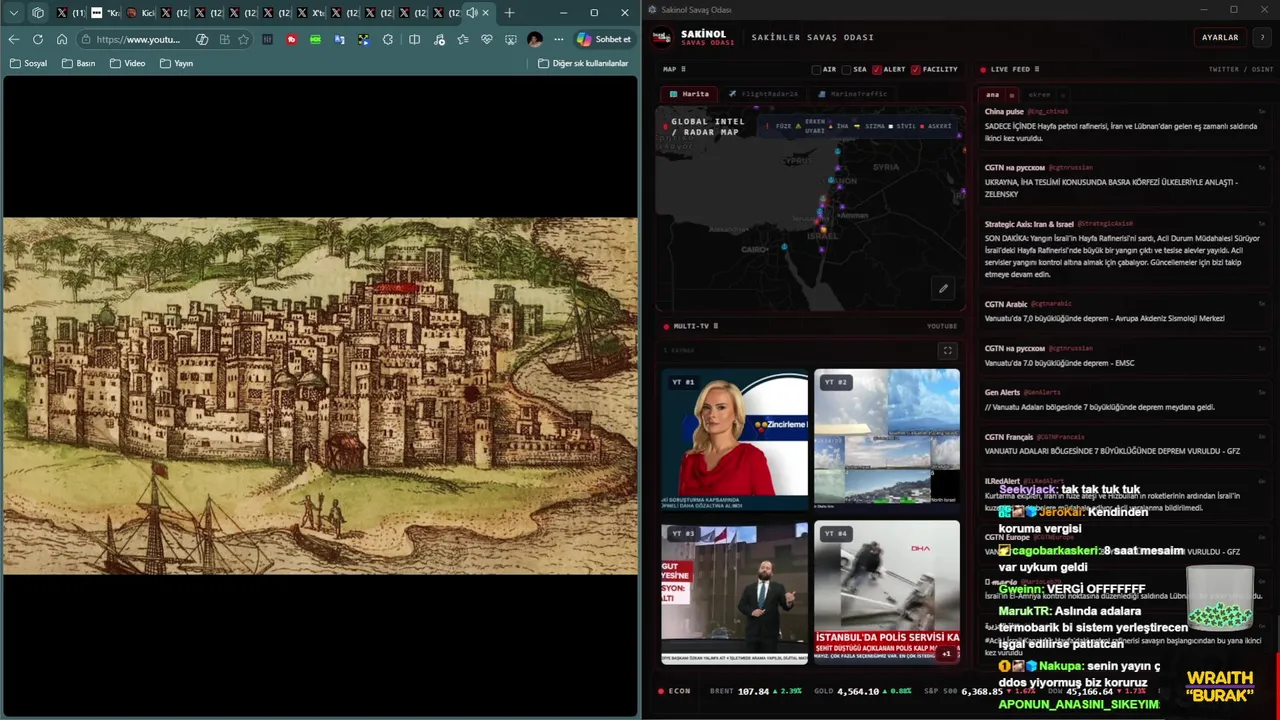Switch to the first X (11) browser tab

[x=70, y=13]
